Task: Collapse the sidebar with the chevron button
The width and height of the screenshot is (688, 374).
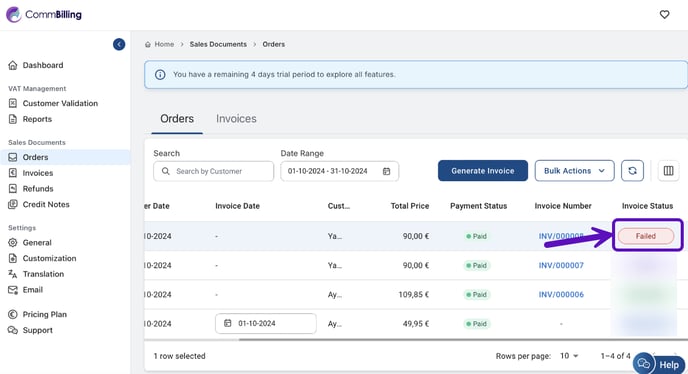Action: click(x=119, y=44)
